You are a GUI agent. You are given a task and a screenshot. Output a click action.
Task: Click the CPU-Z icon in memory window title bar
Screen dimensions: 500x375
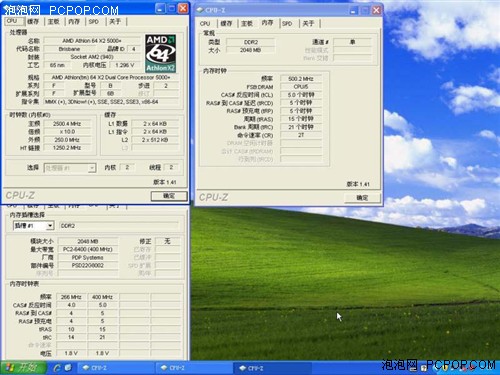pyautogui.click(x=200, y=10)
